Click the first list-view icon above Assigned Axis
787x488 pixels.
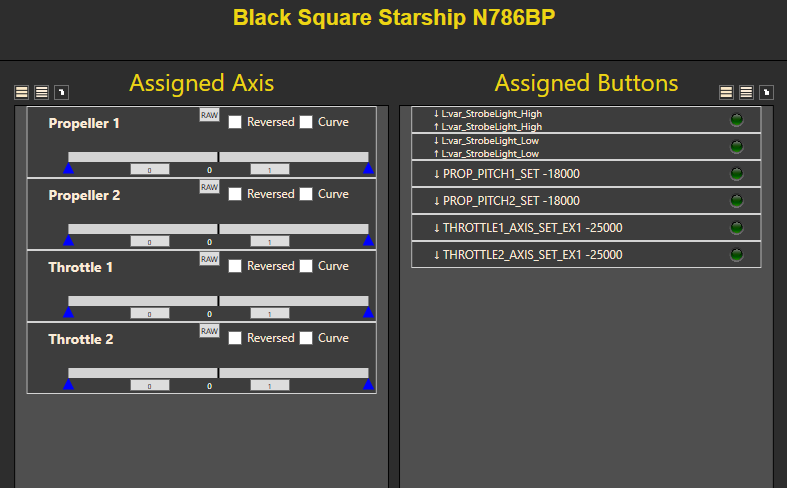click(21, 92)
